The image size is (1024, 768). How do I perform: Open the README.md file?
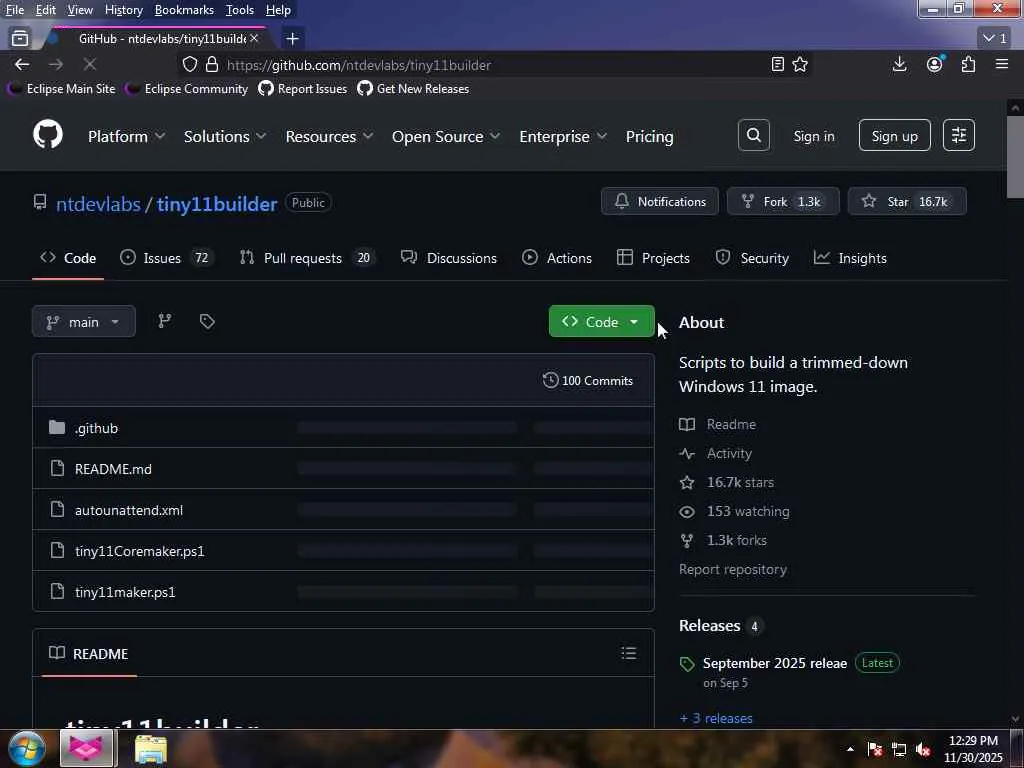113,469
